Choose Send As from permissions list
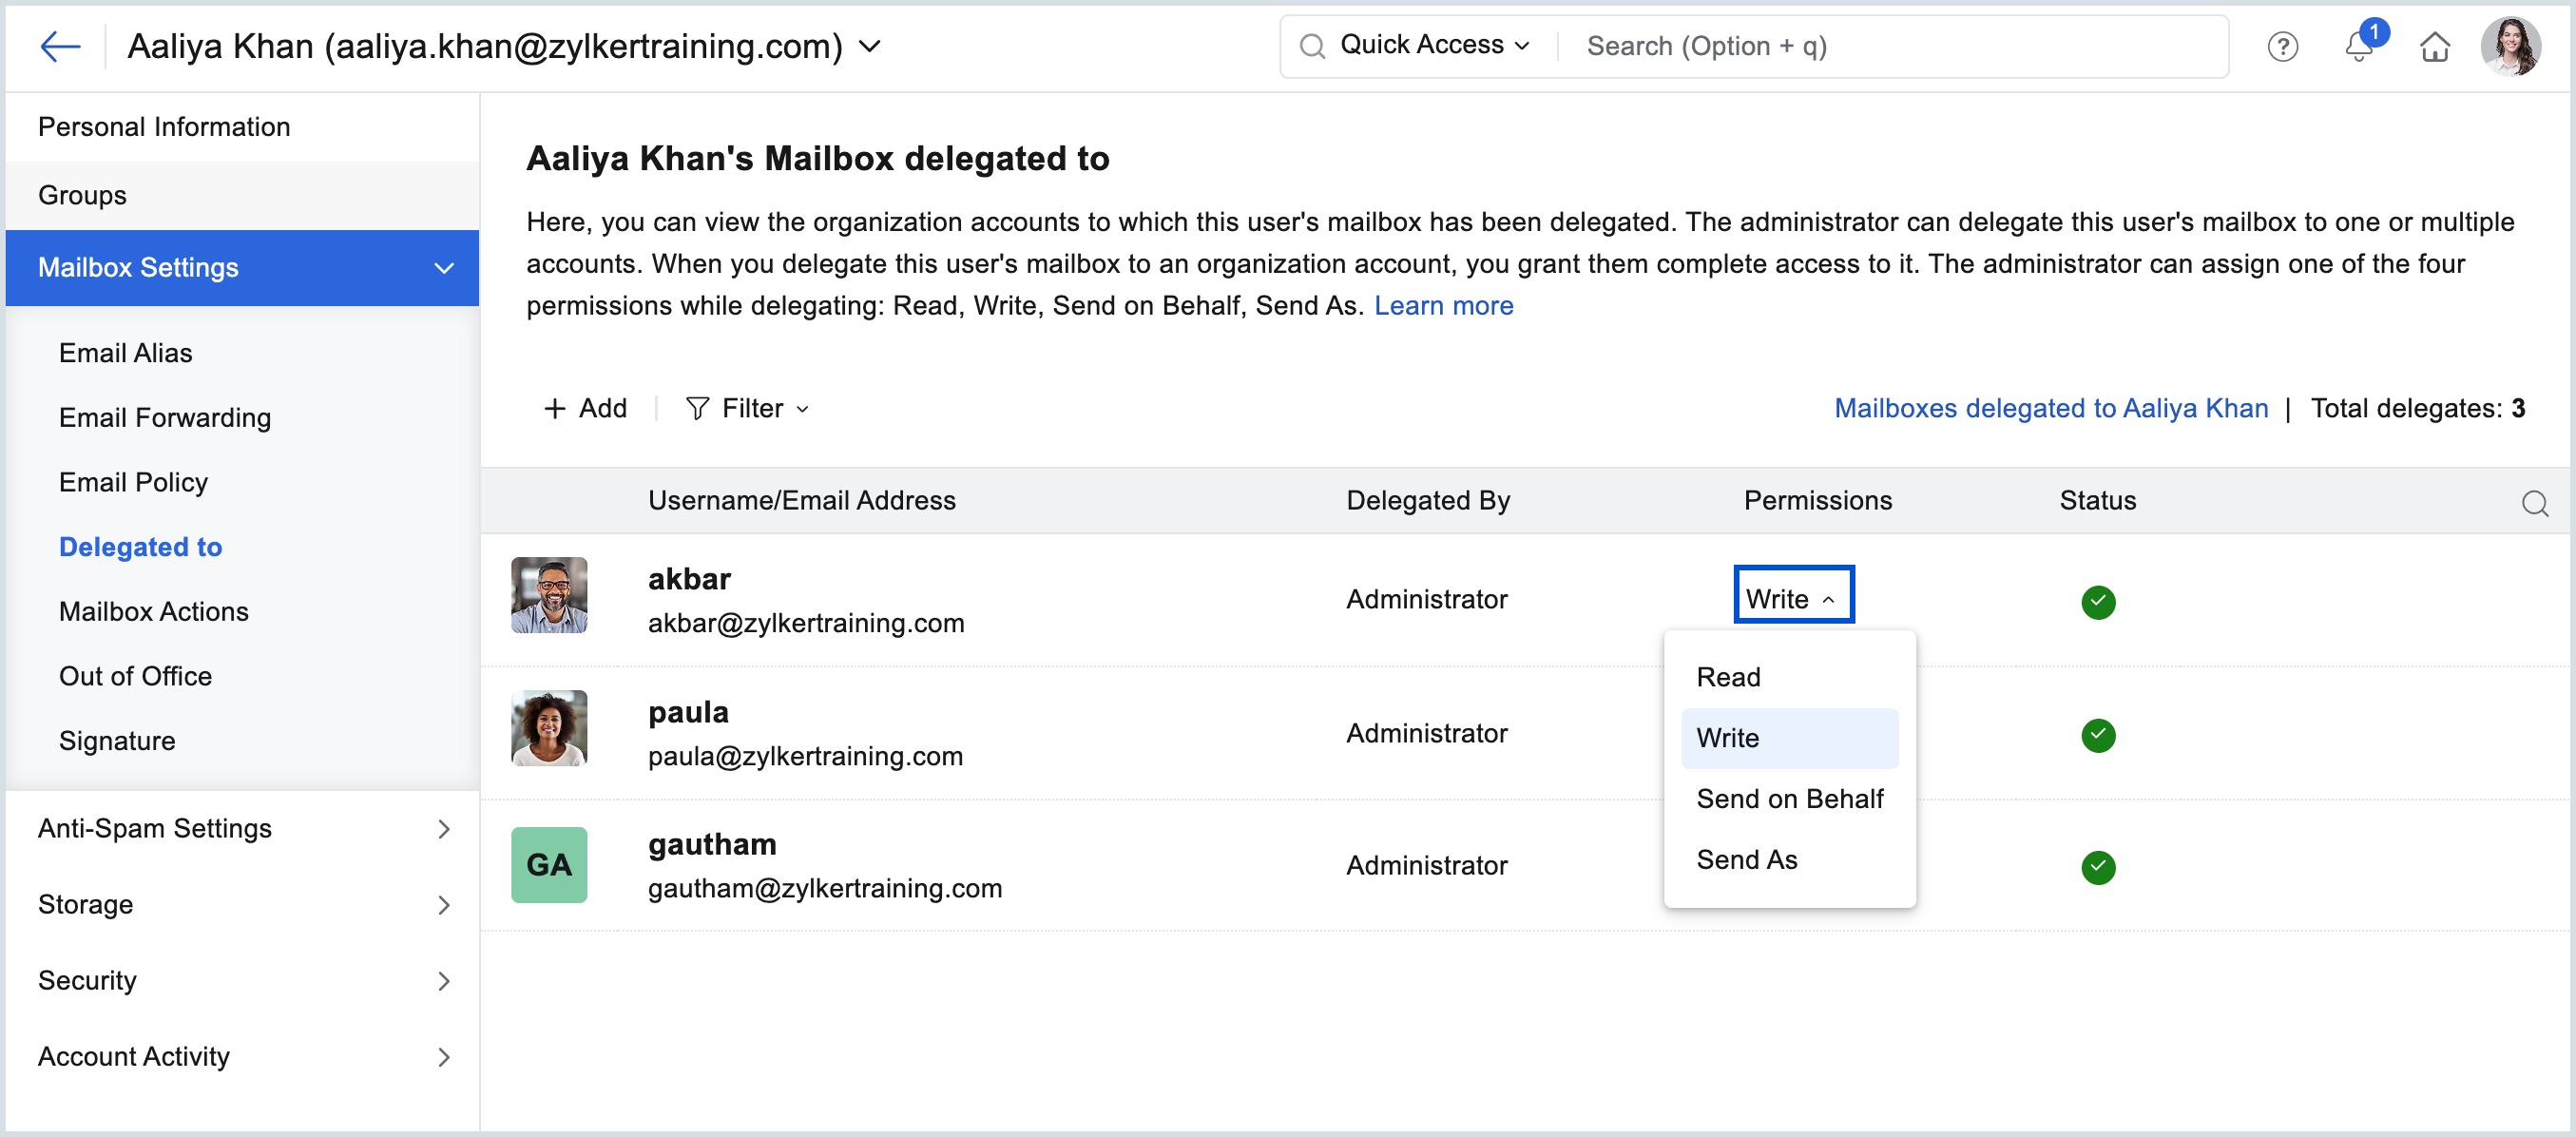Image resolution: width=2576 pixels, height=1137 pixels. pos(1746,859)
